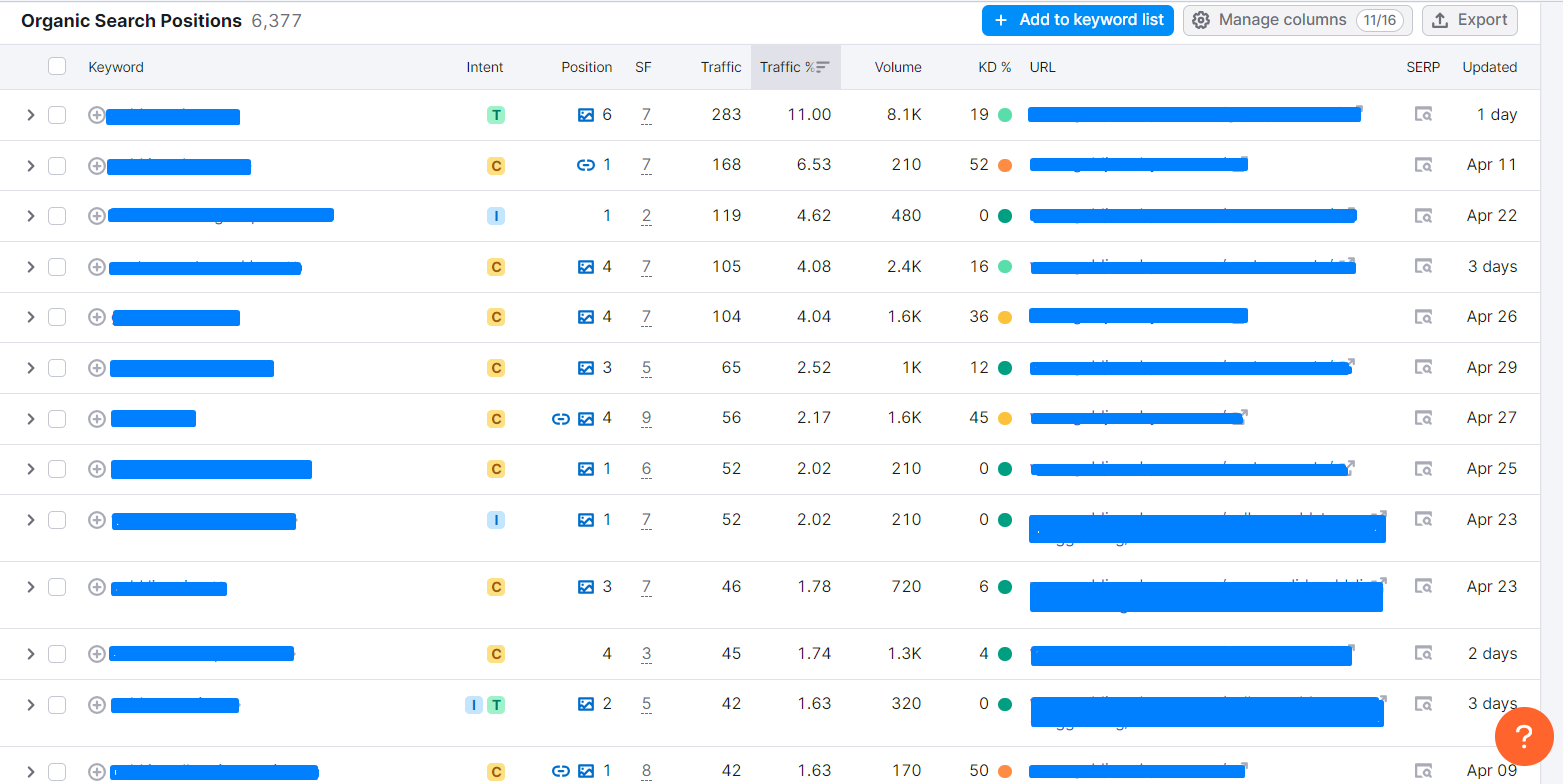Open SERP snapshot for the Apr 22 row

pos(1423,216)
